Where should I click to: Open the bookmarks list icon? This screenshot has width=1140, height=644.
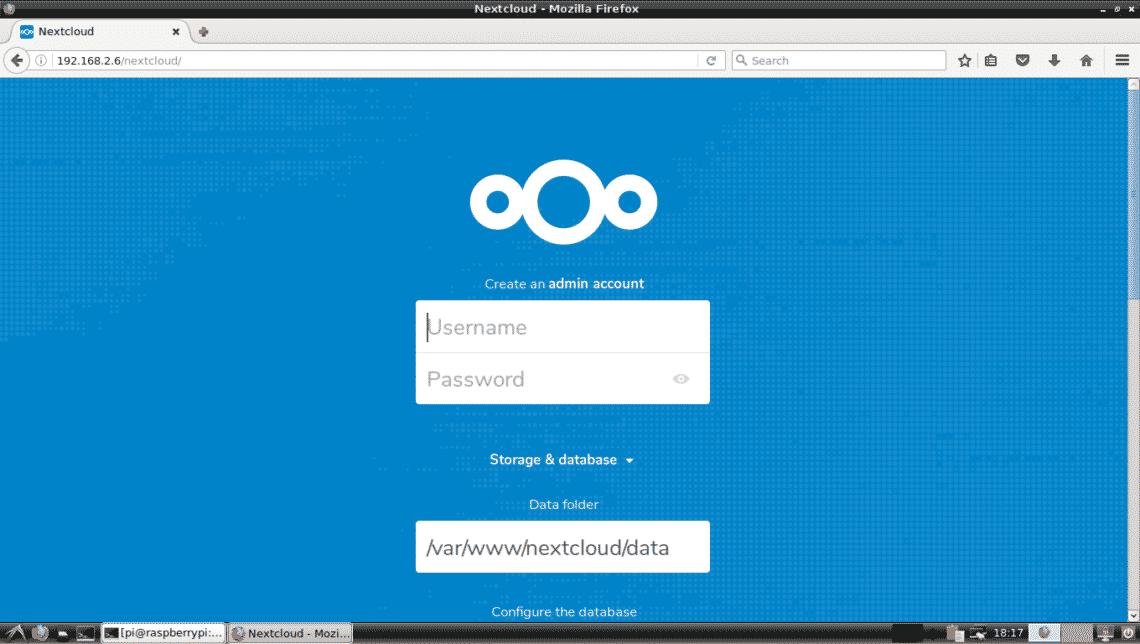(x=991, y=61)
